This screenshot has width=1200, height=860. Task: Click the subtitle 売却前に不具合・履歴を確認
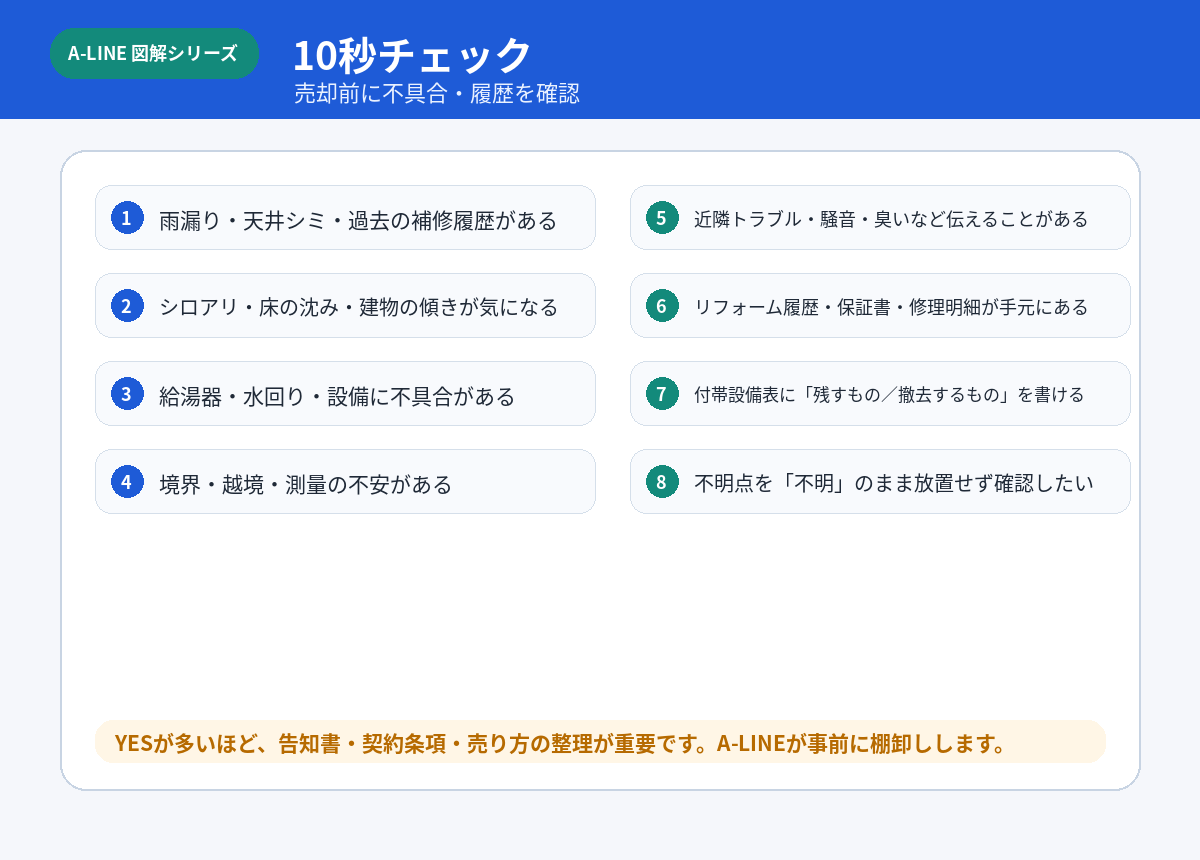pos(437,94)
